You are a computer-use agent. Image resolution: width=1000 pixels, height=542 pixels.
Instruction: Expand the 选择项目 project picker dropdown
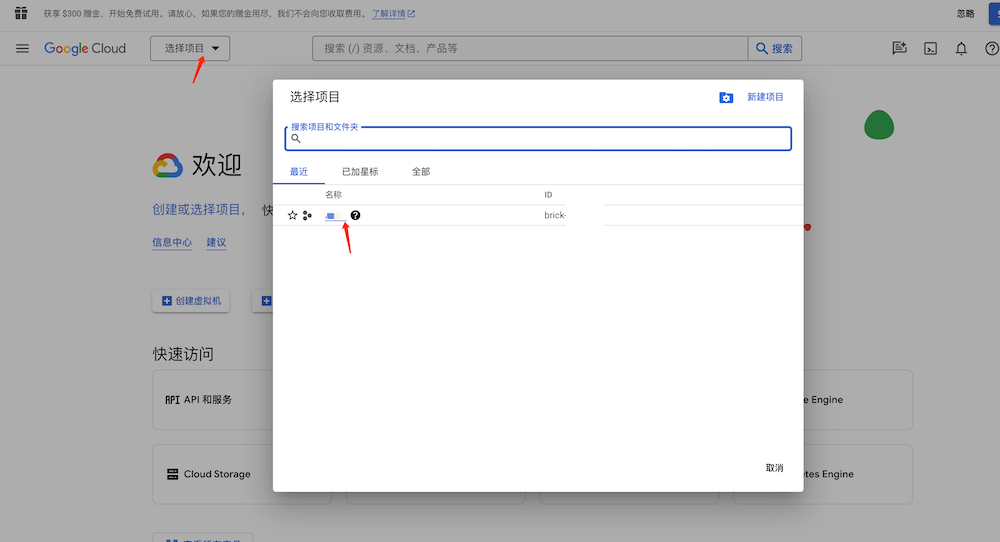tap(190, 48)
